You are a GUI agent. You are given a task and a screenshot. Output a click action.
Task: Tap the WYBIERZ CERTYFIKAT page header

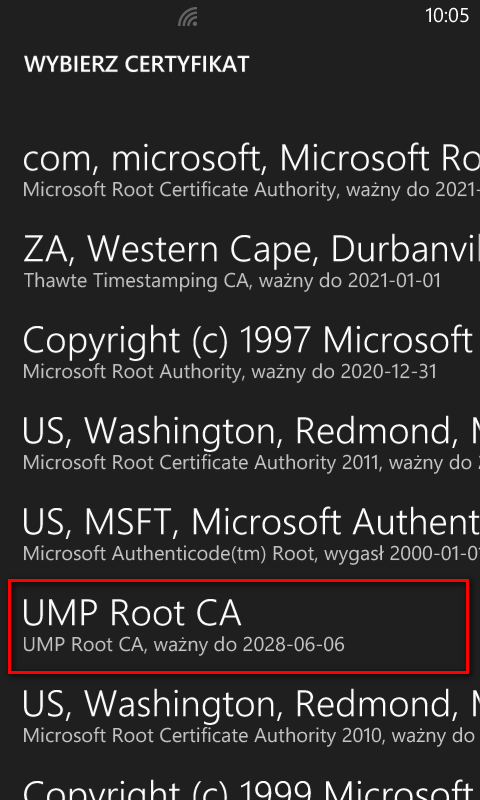pyautogui.click(x=137, y=64)
